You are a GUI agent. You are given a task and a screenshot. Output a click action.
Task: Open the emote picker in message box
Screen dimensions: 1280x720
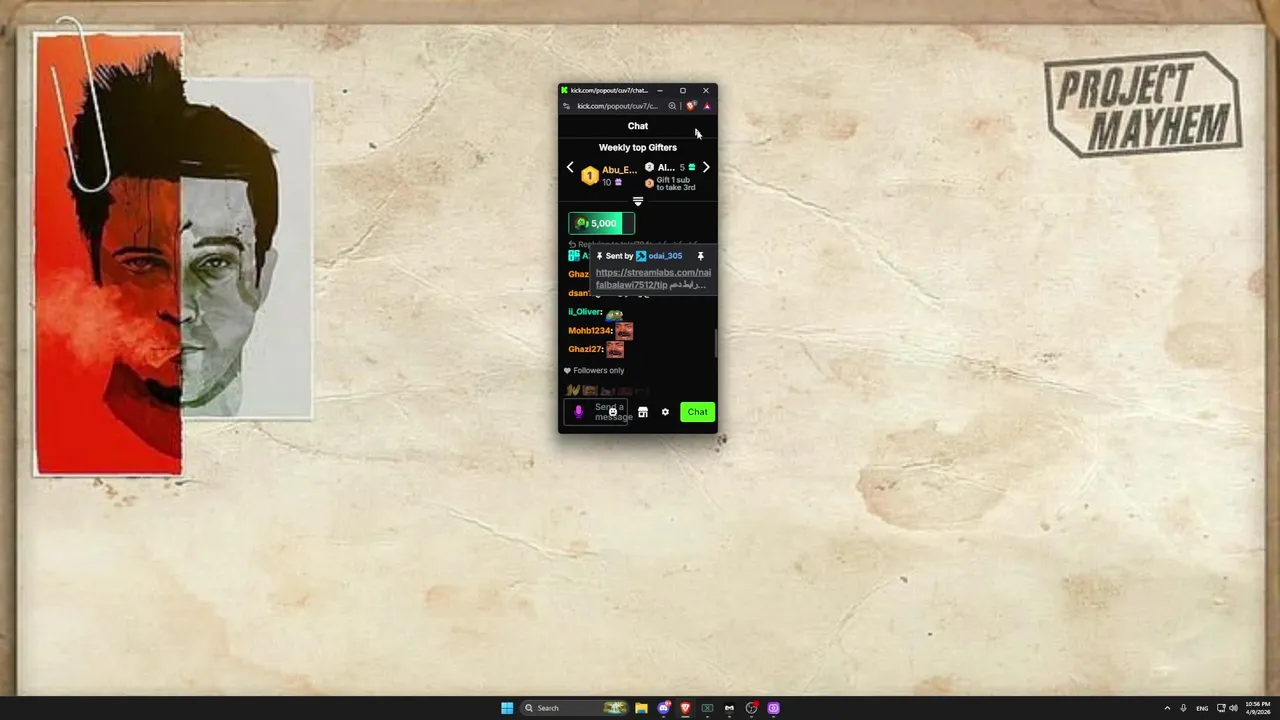click(613, 412)
